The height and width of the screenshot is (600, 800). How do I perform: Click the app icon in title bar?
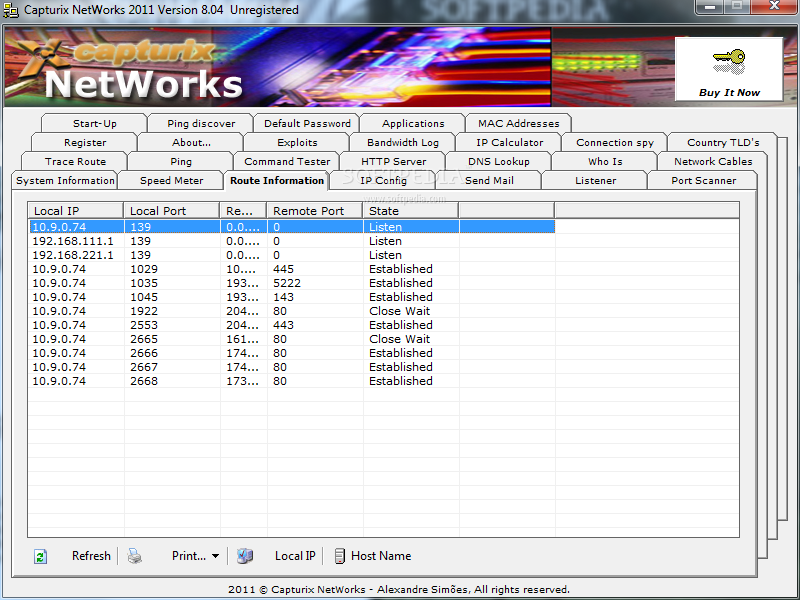coord(11,10)
